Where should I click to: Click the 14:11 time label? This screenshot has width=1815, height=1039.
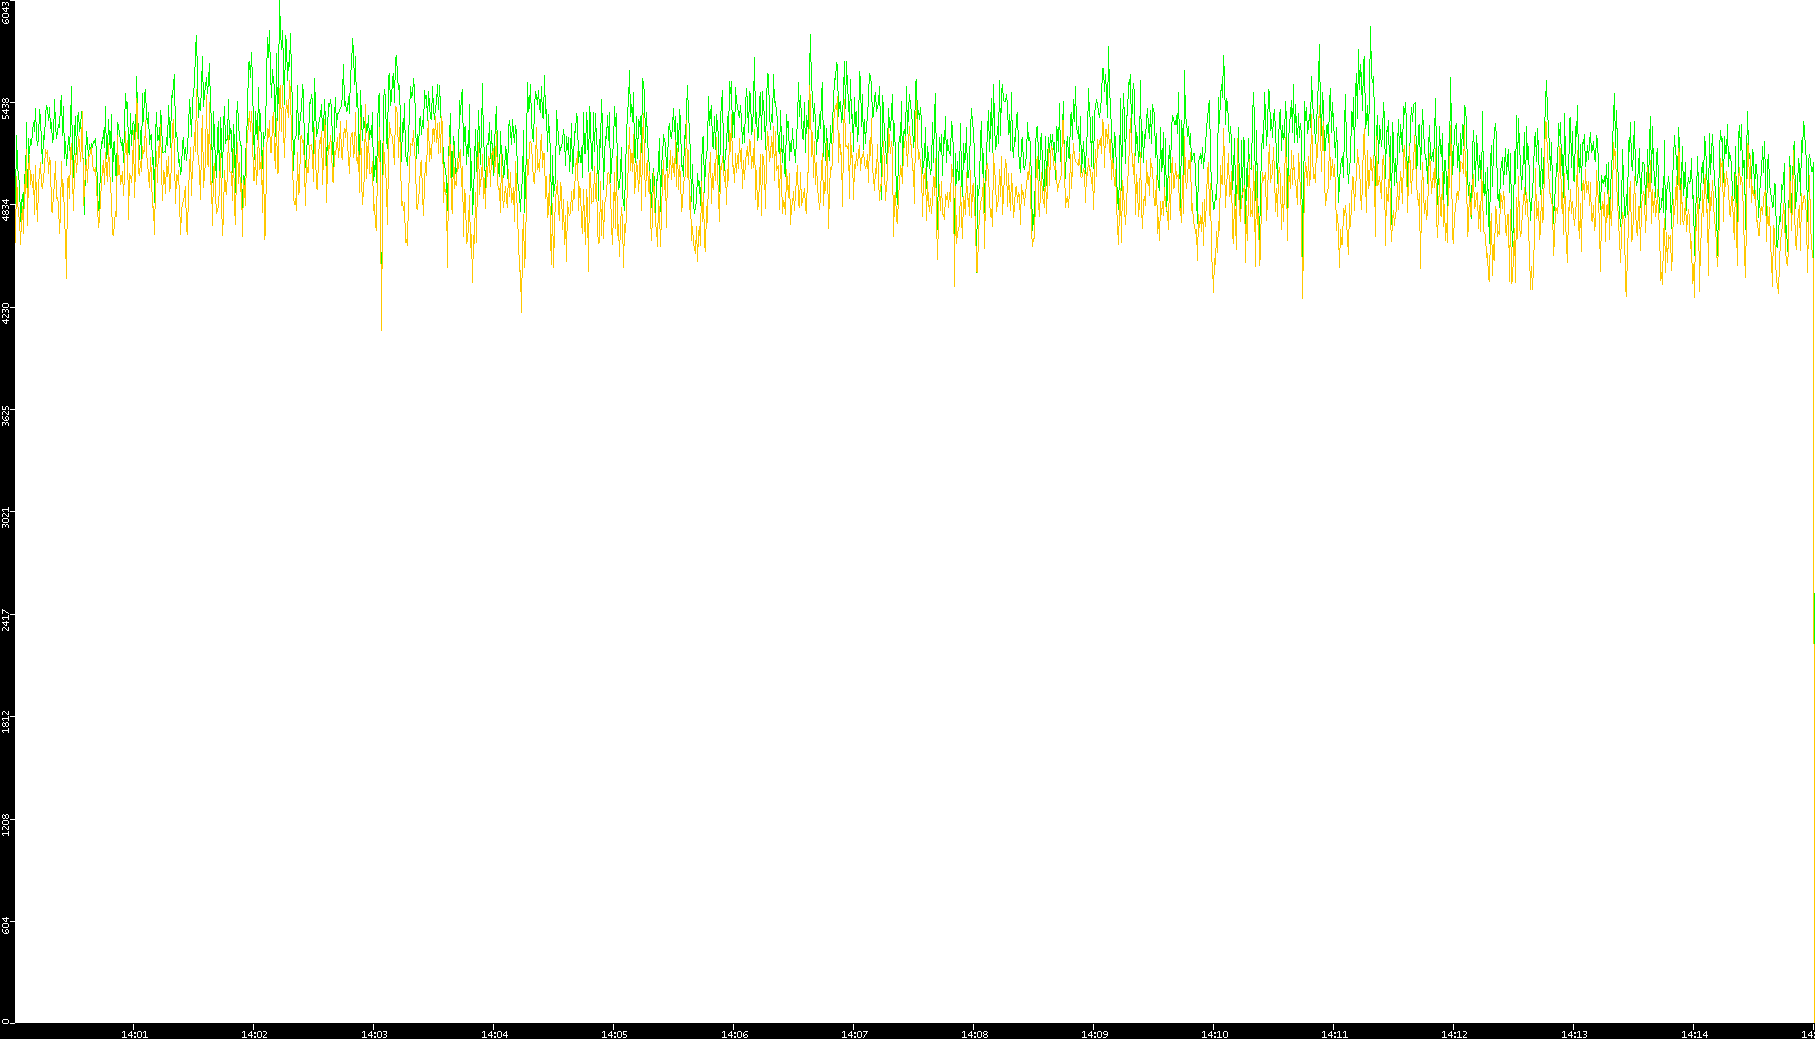pos(1334,1034)
